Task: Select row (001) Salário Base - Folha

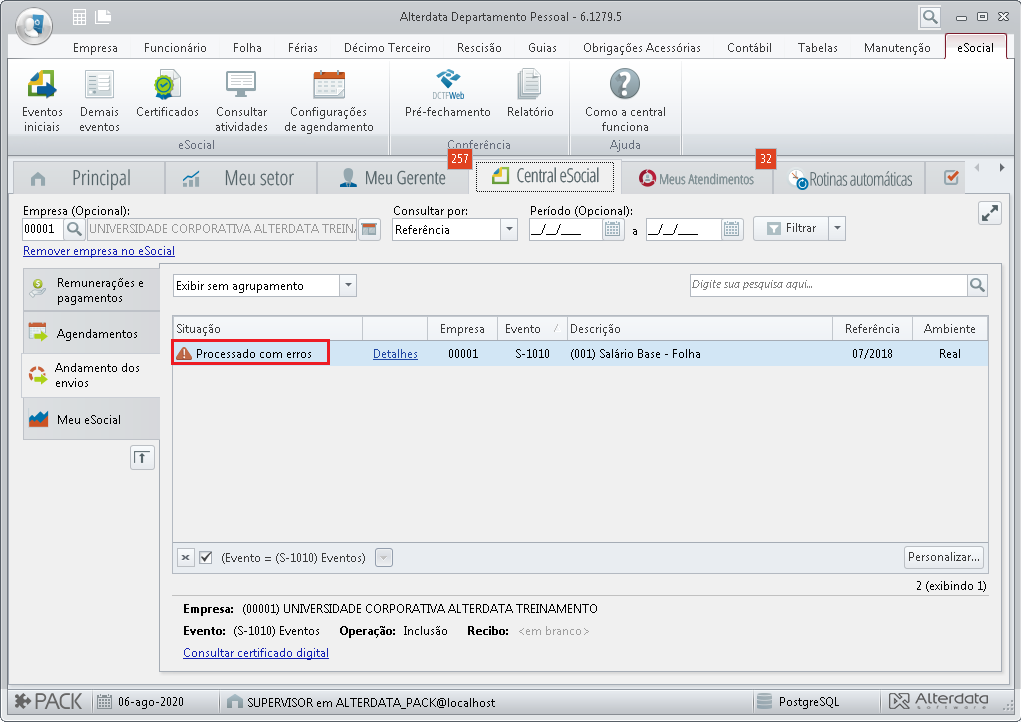Action: (580, 354)
